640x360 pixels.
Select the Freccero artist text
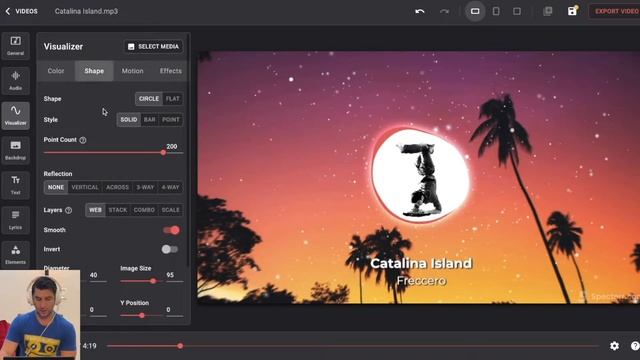click(421, 281)
